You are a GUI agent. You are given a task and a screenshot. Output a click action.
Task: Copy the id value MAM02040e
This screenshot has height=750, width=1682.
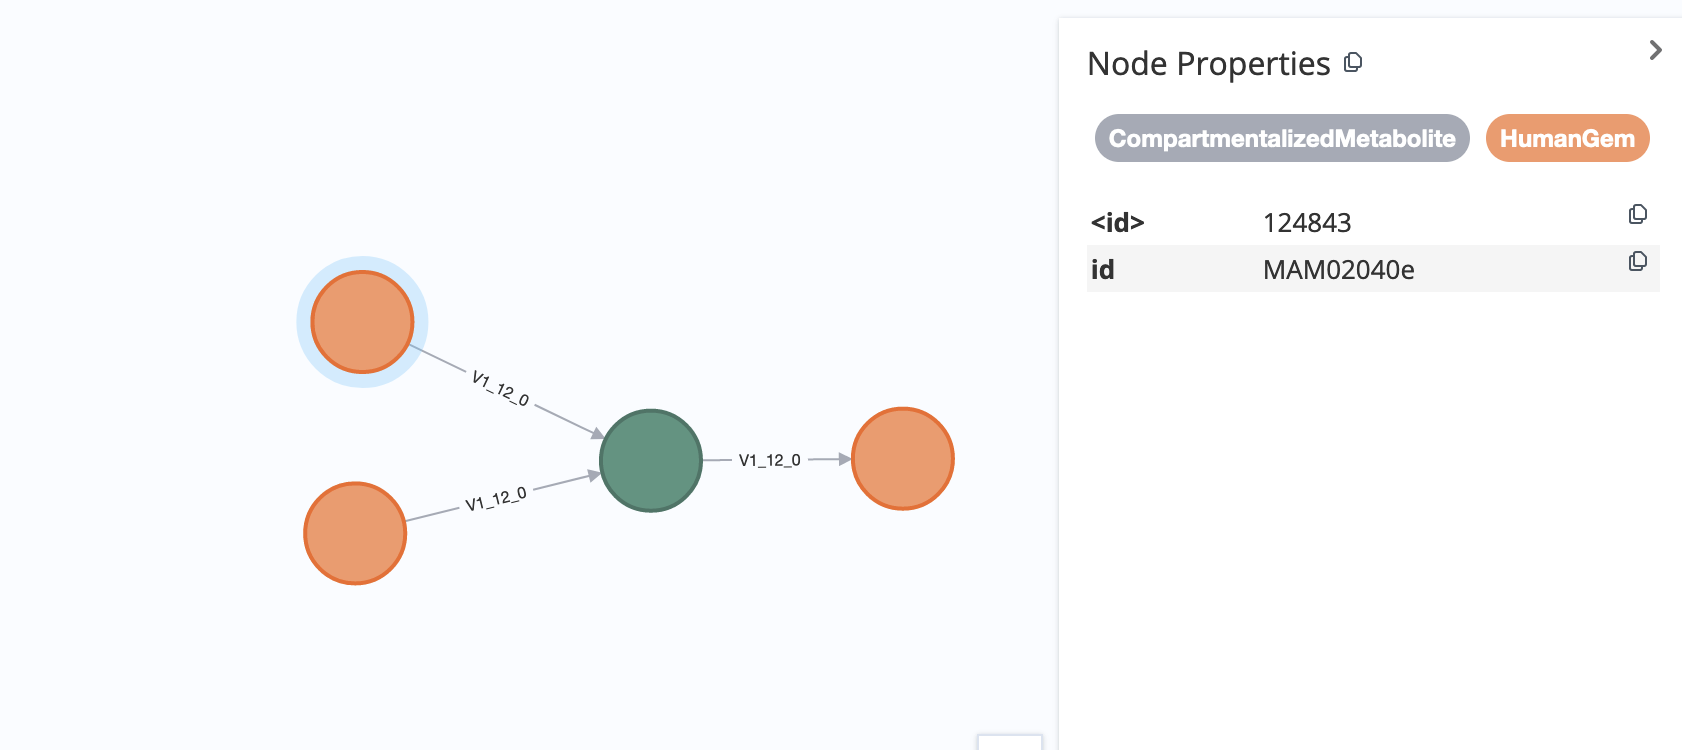[x=1638, y=261]
